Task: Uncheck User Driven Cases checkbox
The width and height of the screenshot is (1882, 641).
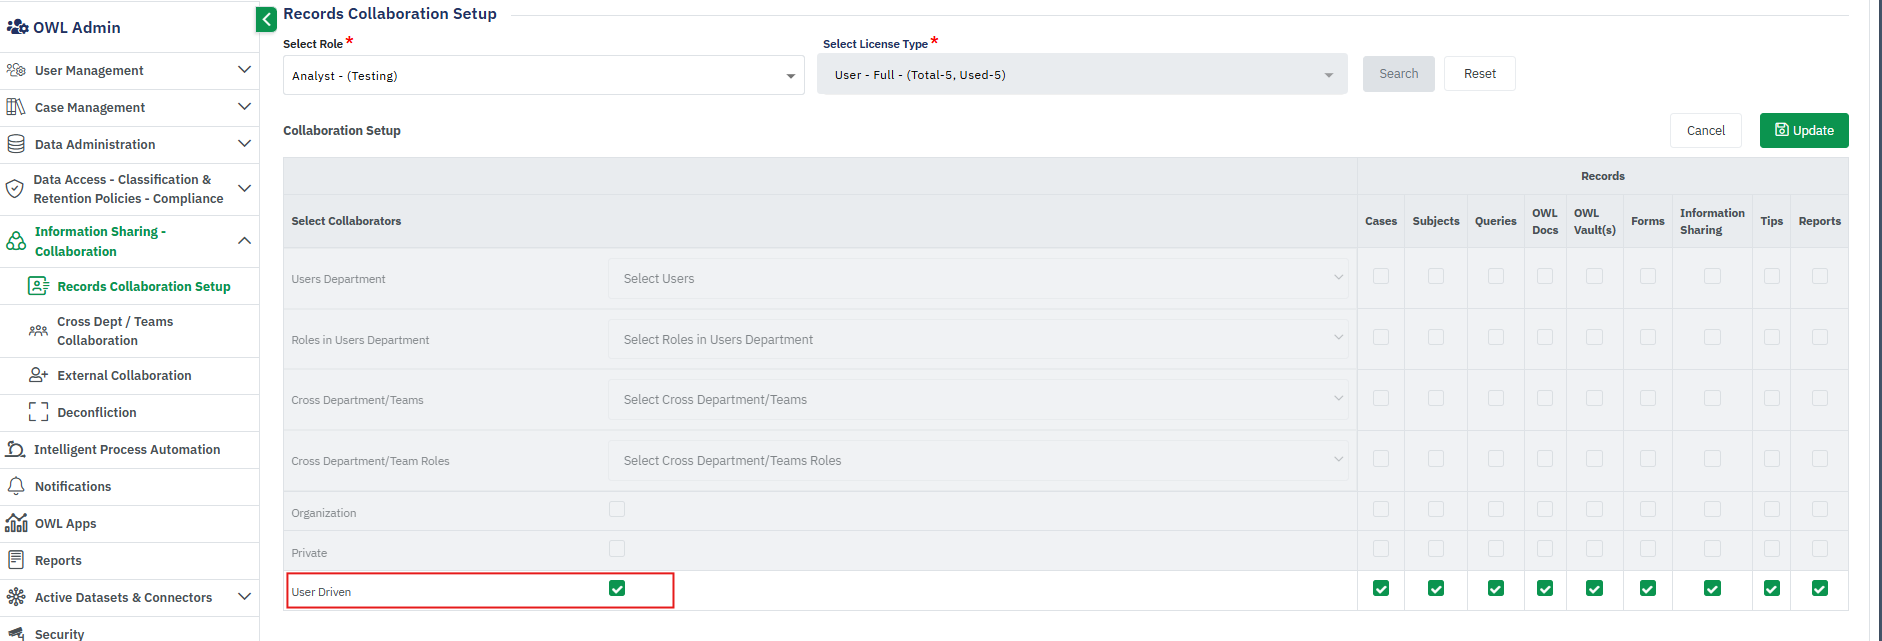Action: point(1381,588)
